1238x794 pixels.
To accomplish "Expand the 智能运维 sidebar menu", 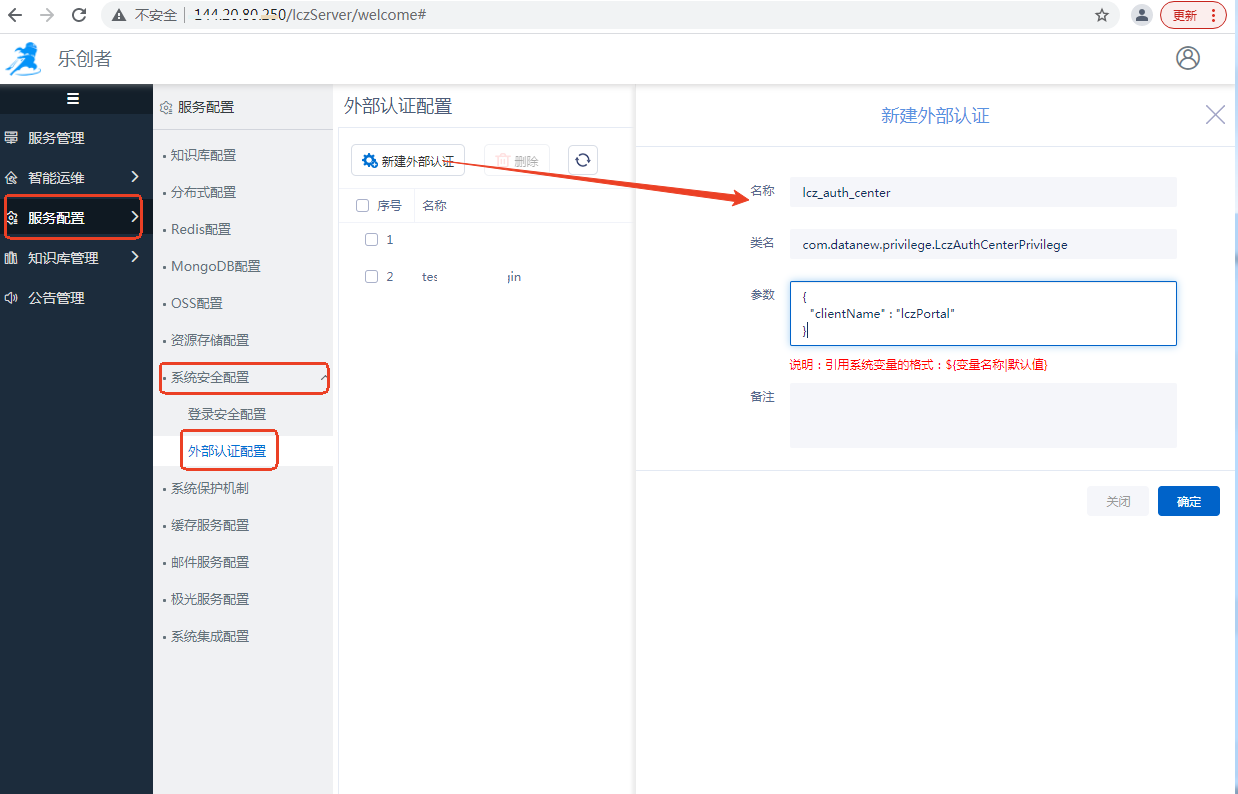I will tap(70, 178).
